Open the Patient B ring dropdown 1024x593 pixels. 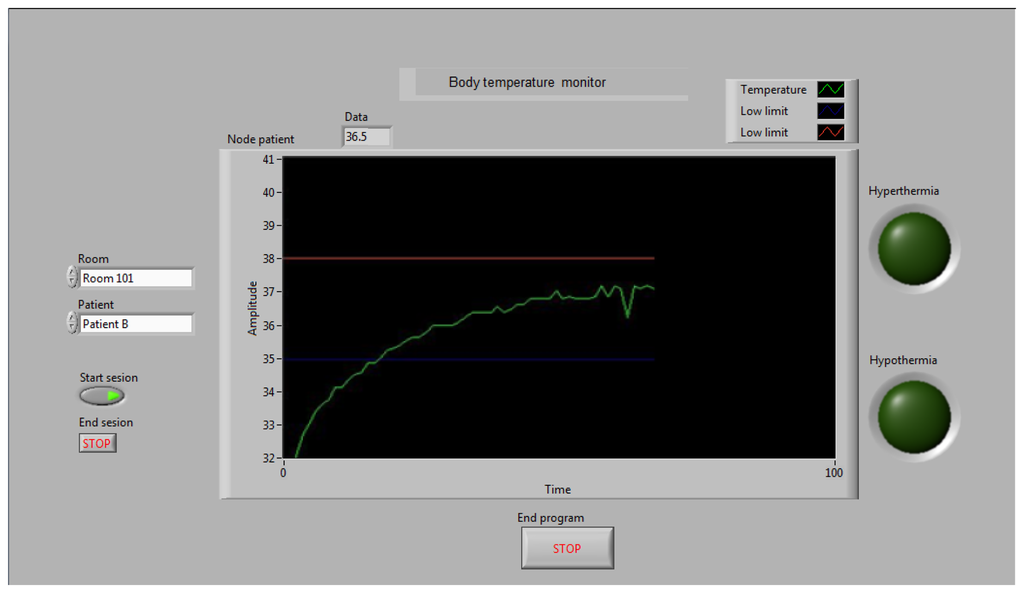coord(136,324)
